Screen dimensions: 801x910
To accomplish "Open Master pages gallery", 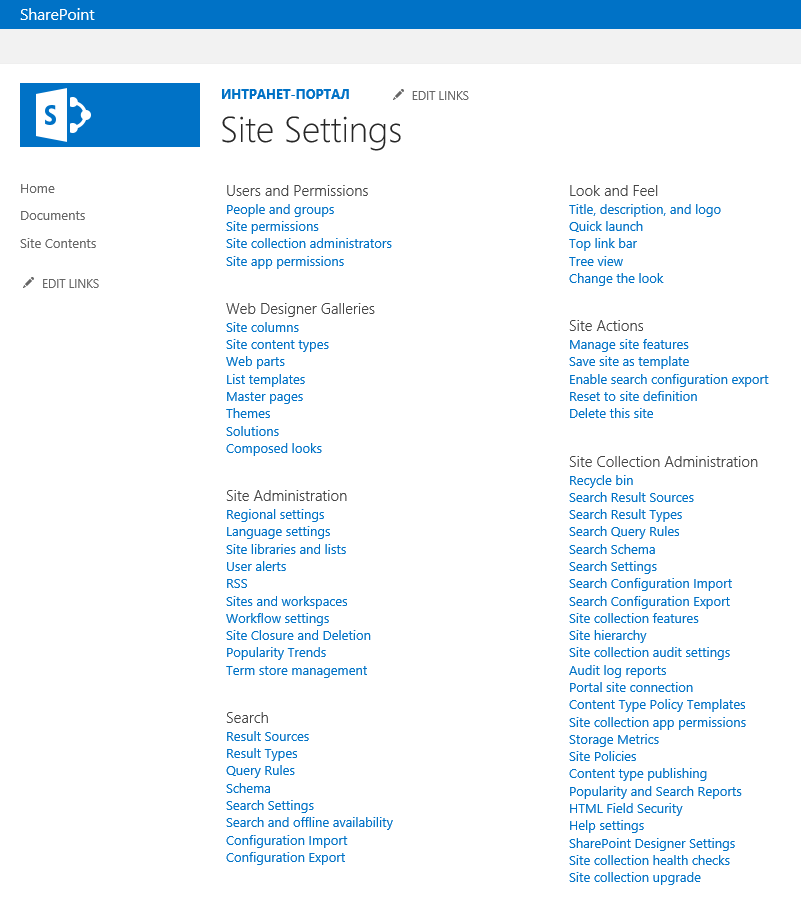I will pyautogui.click(x=264, y=397).
